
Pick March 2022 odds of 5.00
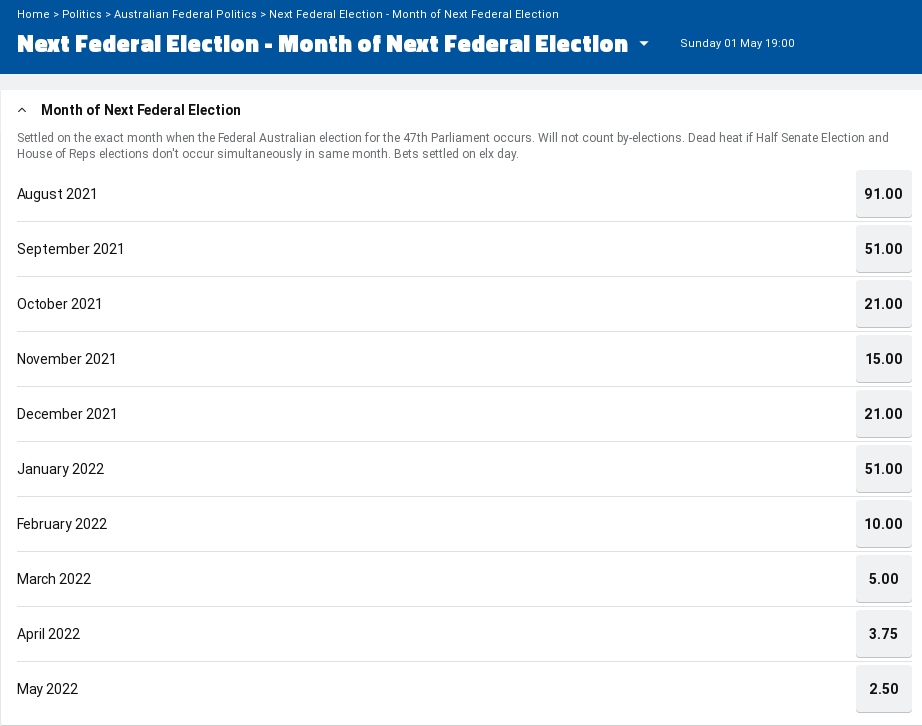click(883, 579)
